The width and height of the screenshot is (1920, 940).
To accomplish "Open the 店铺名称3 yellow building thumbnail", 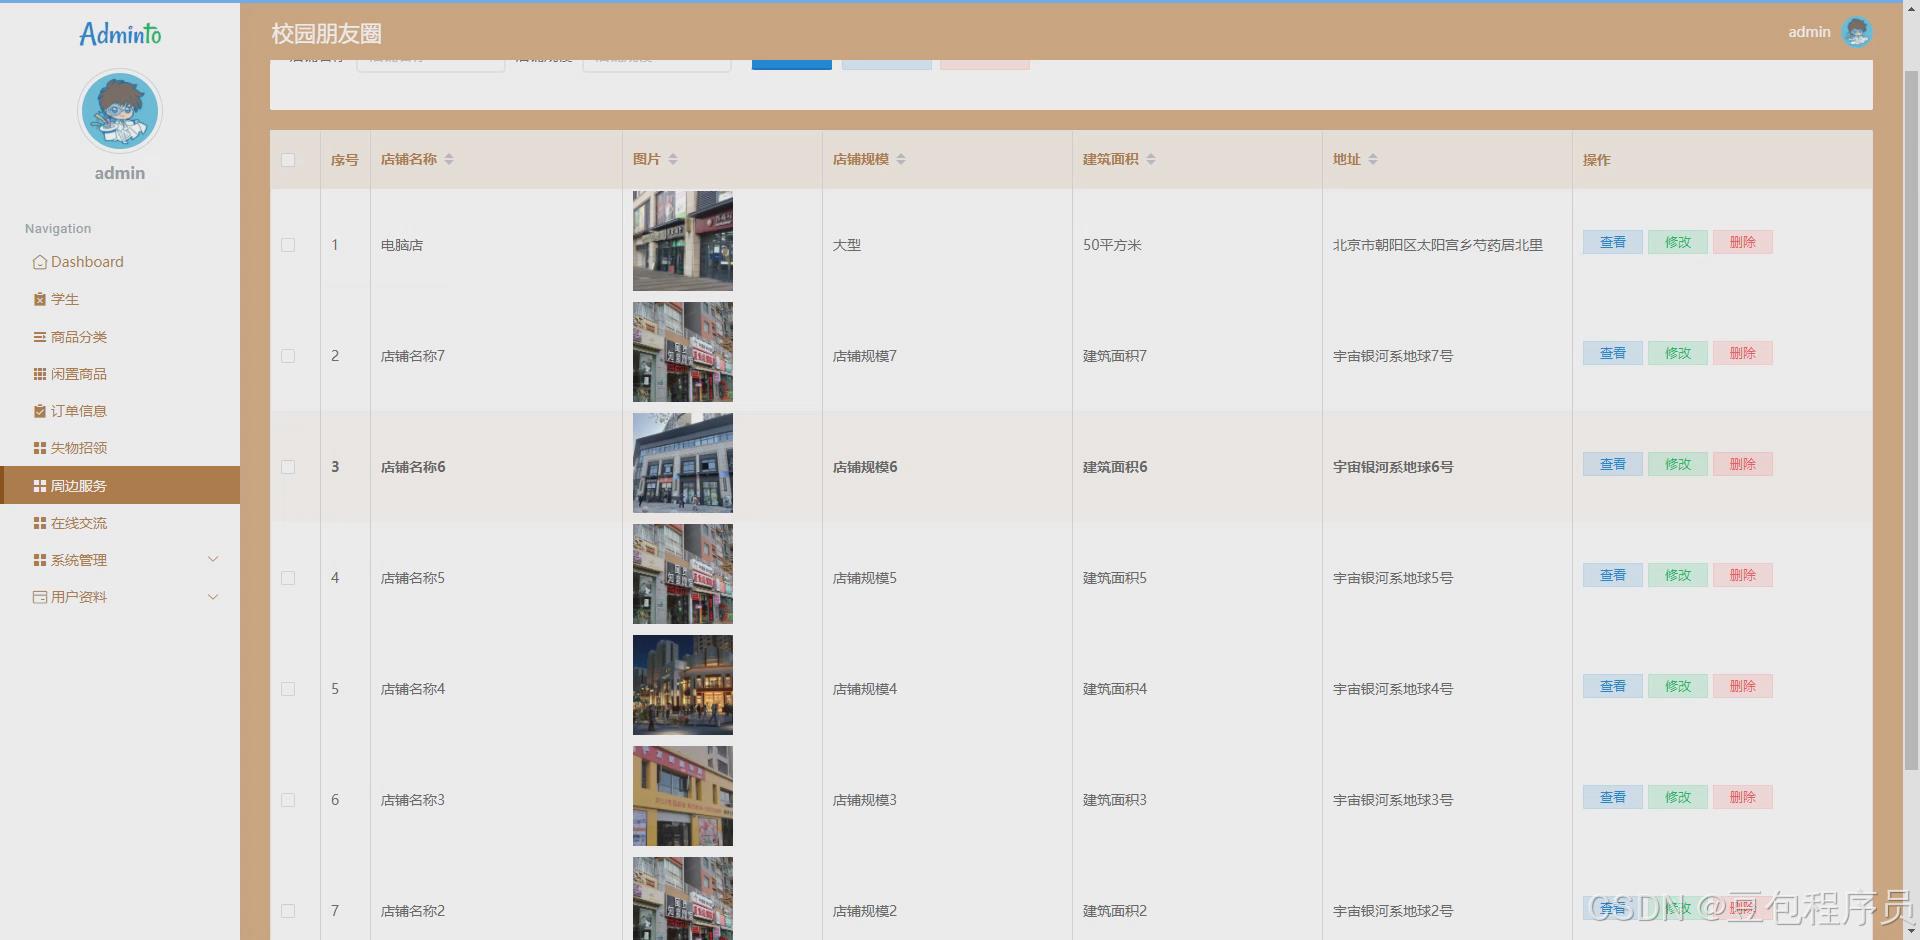I will 683,796.
